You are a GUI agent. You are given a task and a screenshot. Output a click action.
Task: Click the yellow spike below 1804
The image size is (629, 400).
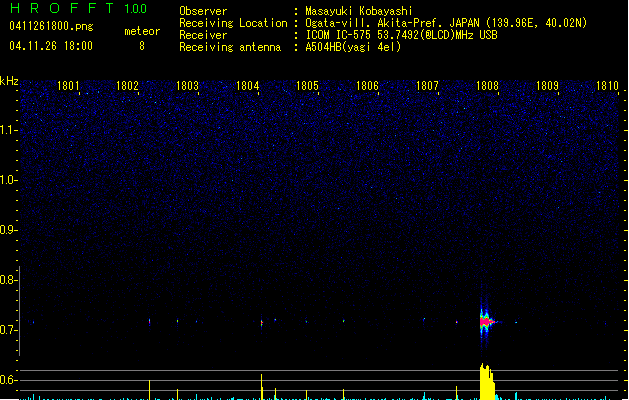[x=261, y=385]
